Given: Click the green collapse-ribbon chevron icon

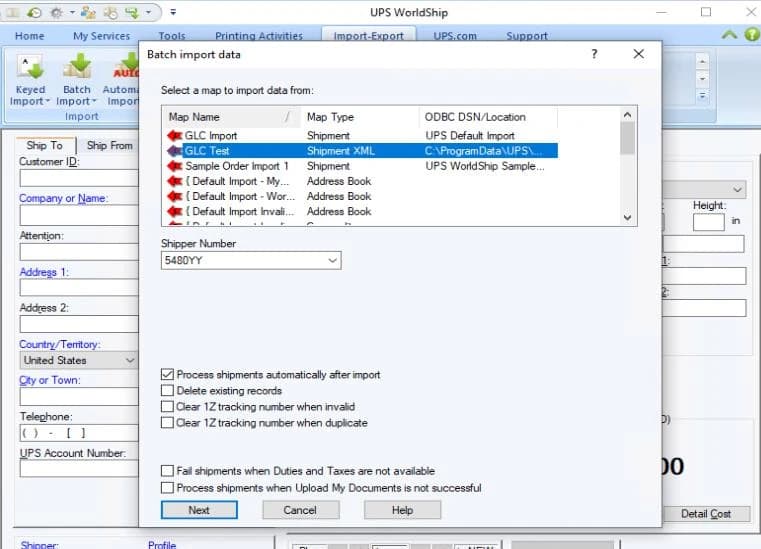Looking at the screenshot, I should pos(729,34).
